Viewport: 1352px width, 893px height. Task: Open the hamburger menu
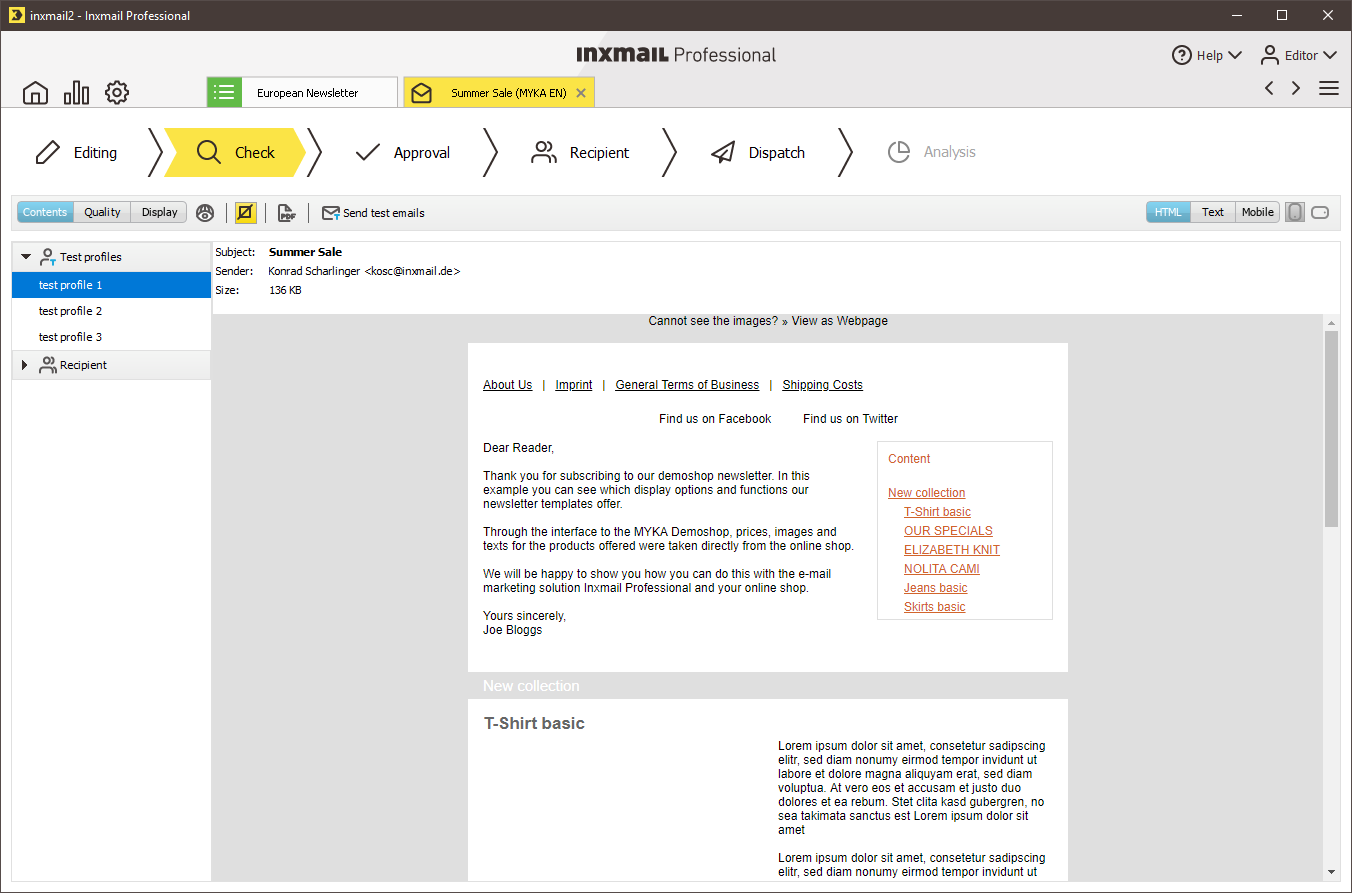click(x=1329, y=88)
